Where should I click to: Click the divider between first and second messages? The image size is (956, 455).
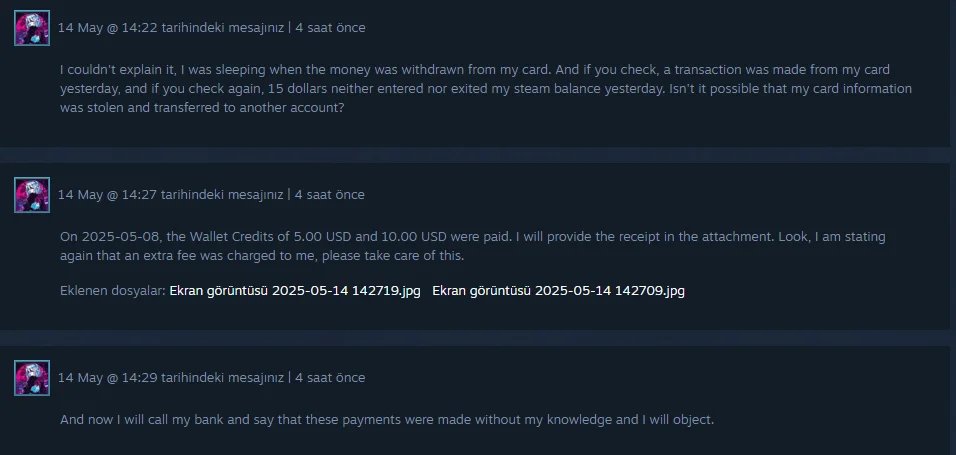(x=475, y=155)
